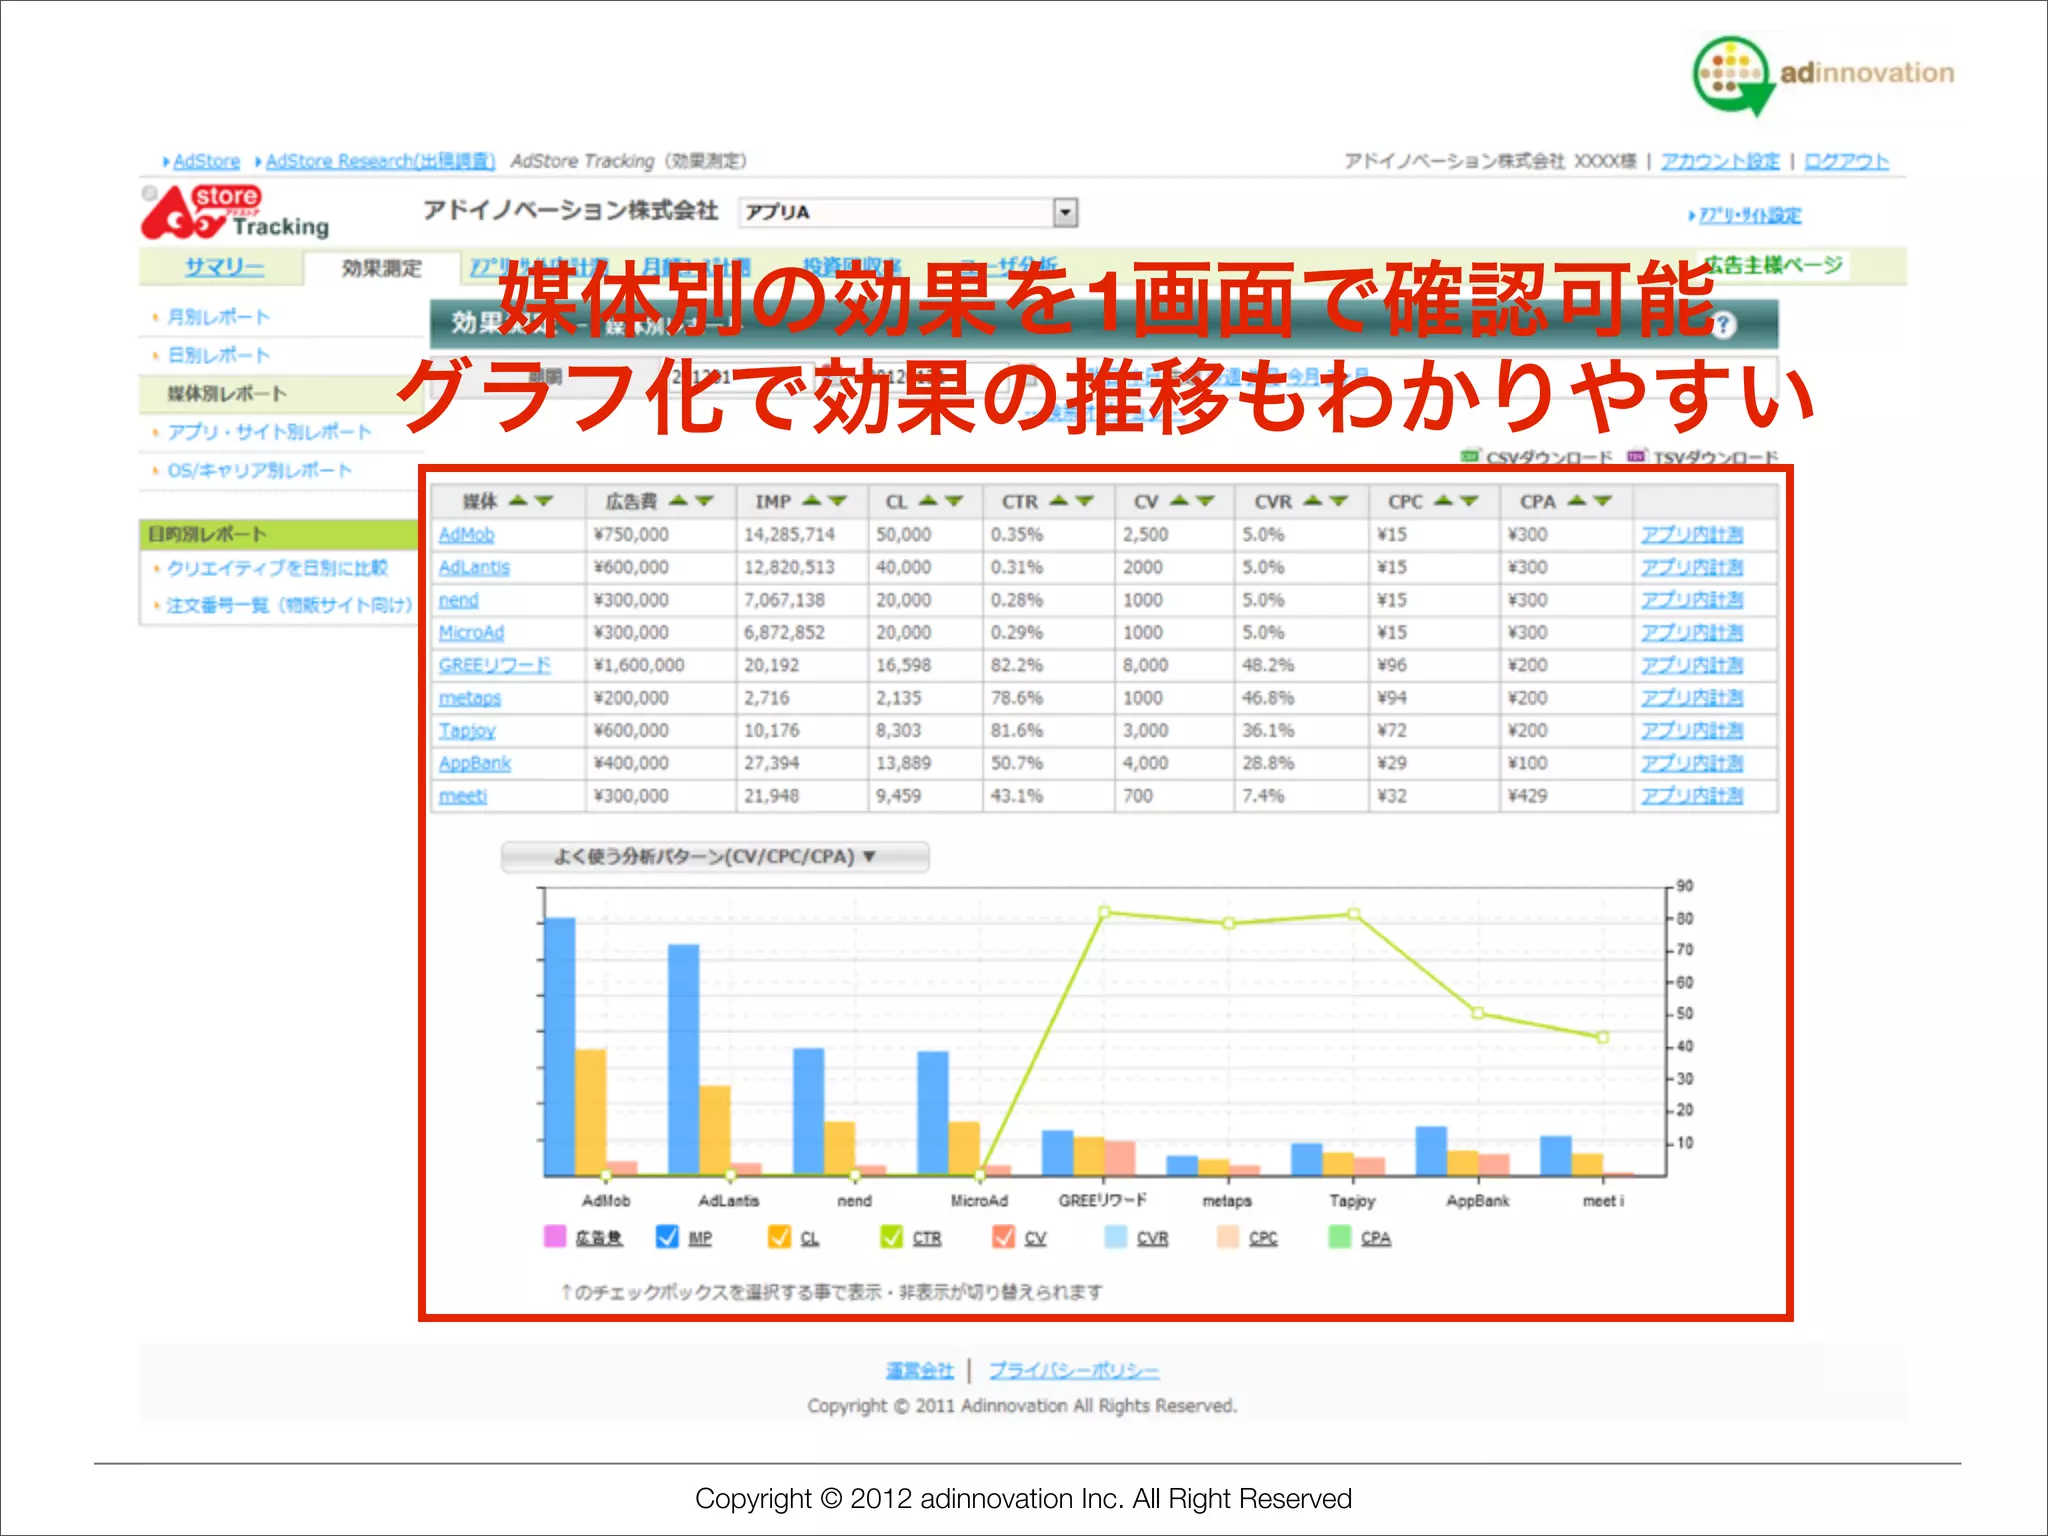The width and height of the screenshot is (2048, 1536).
Task: Open OS/キャリア別レポート in sidebar
Action: click(259, 470)
